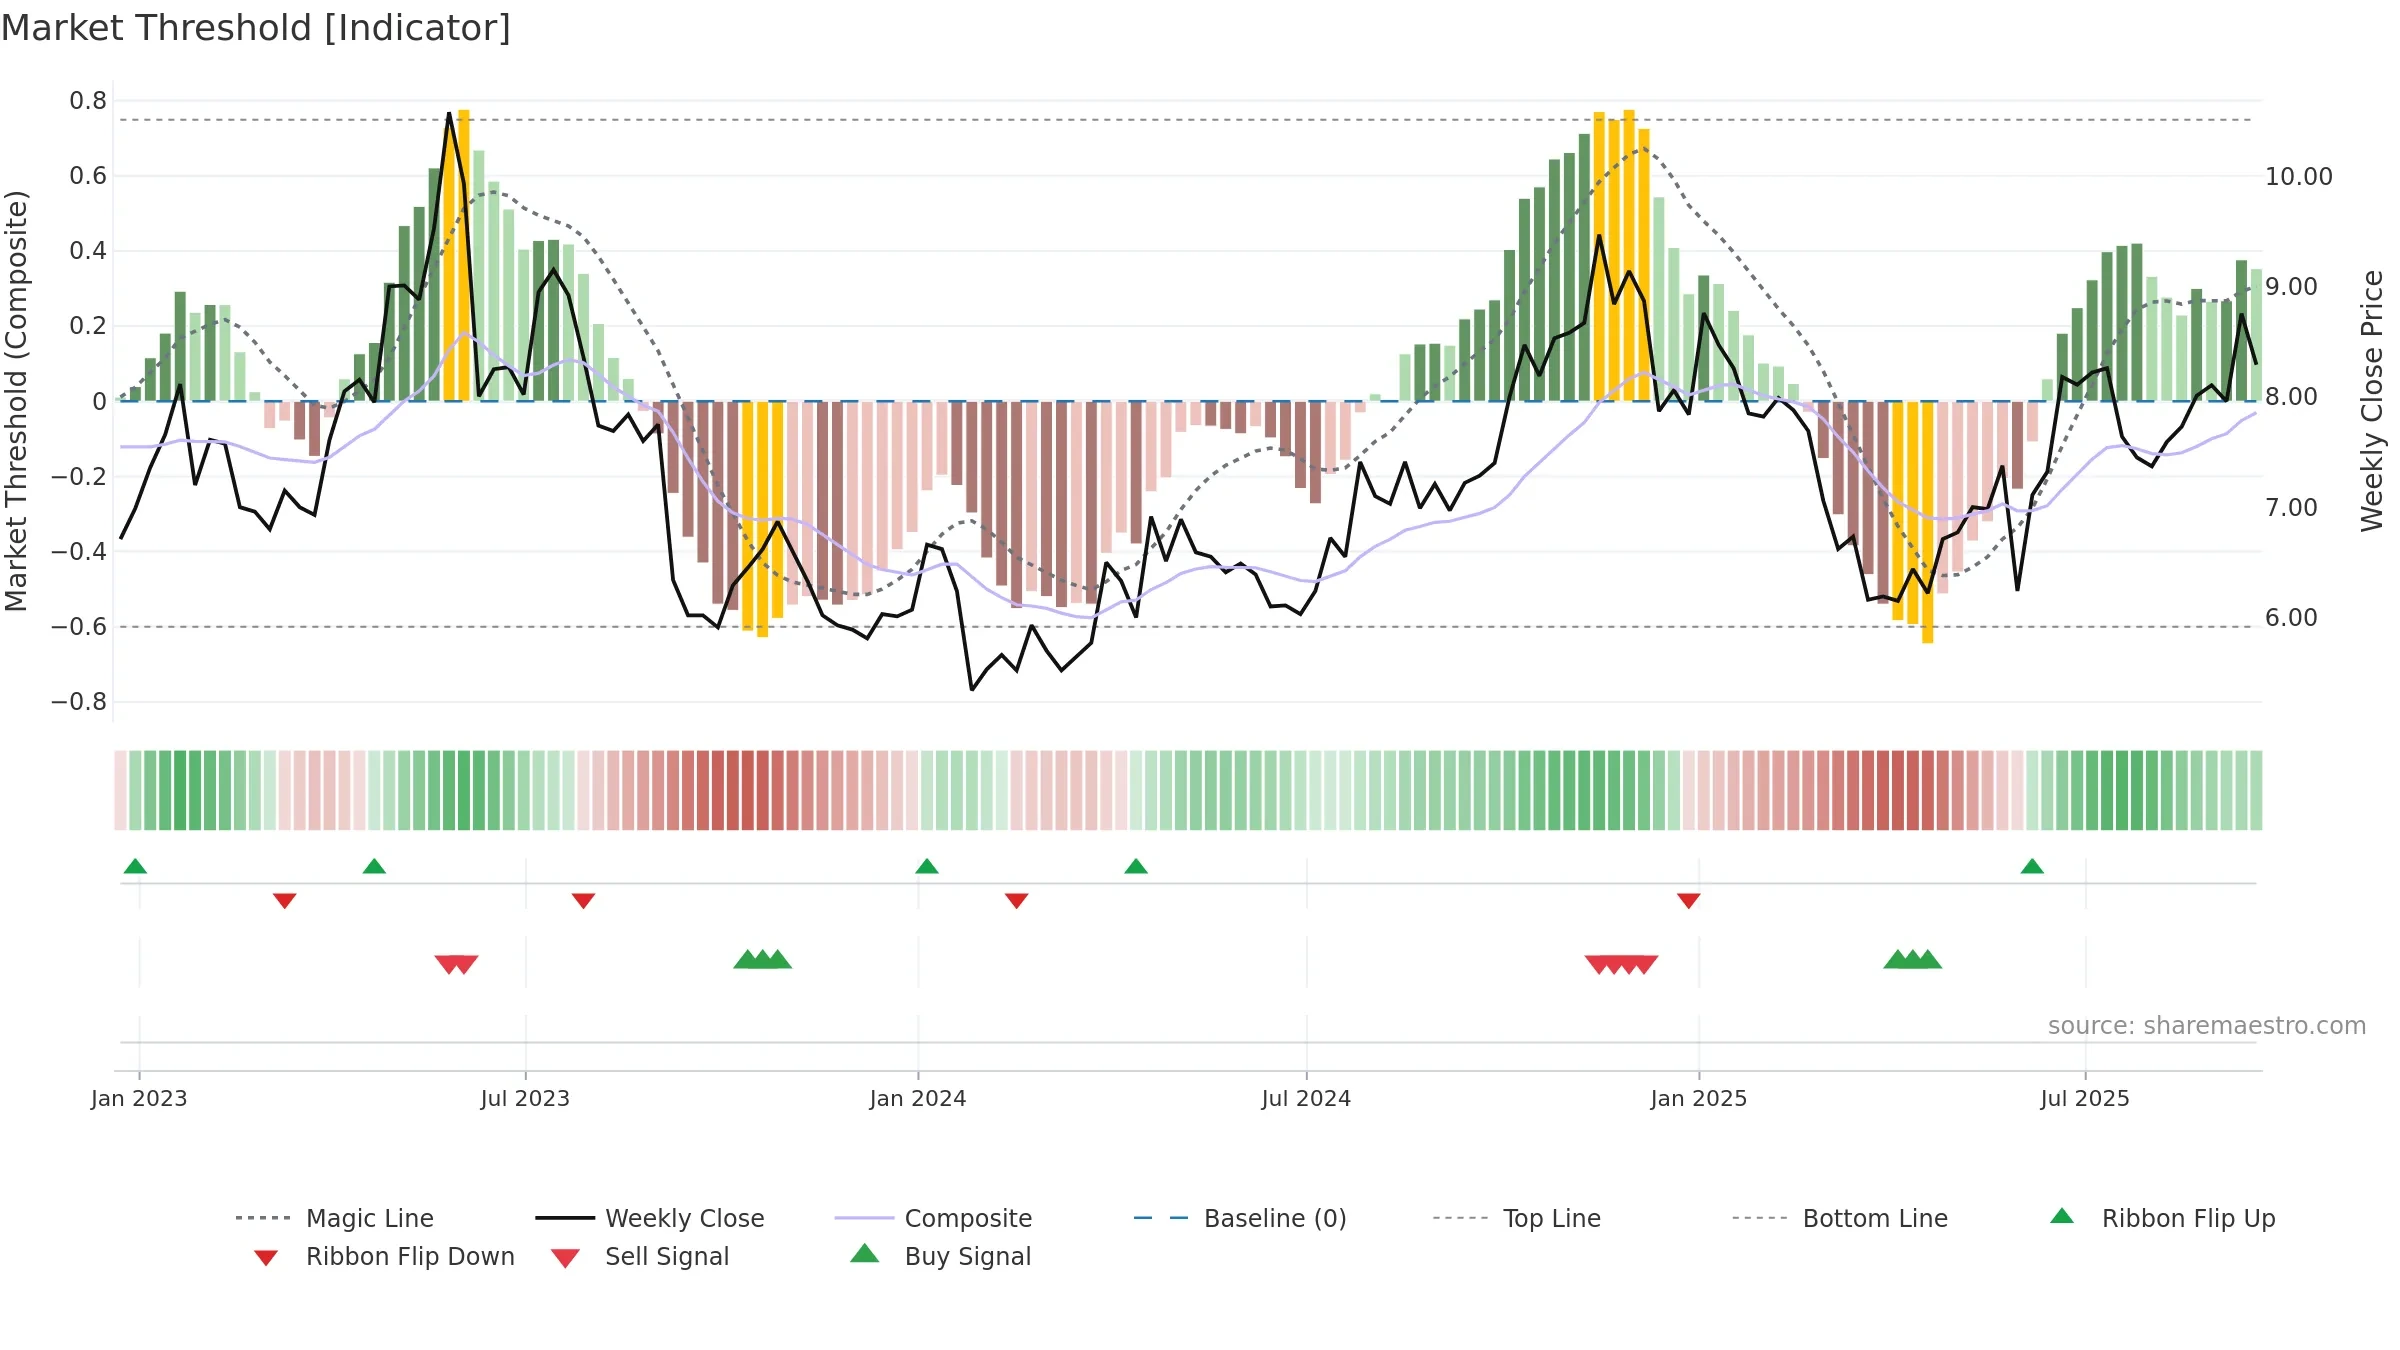
Task: Click the Ribbon Flip Up marker in June 2025
Action: pos(2032,866)
